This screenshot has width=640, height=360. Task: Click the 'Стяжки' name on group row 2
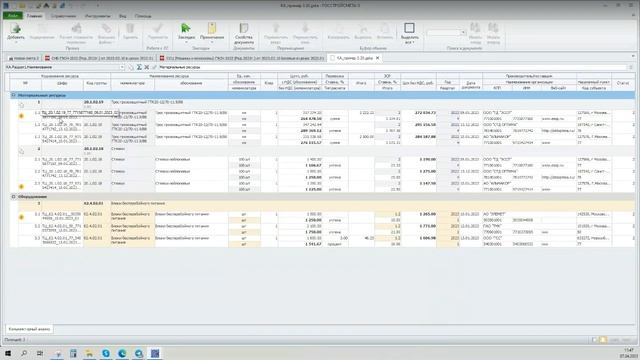coord(118,149)
